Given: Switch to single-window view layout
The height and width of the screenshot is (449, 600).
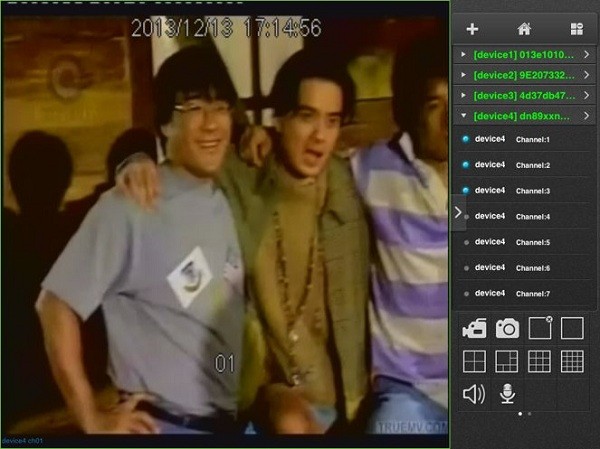Looking at the screenshot, I should click(572, 328).
